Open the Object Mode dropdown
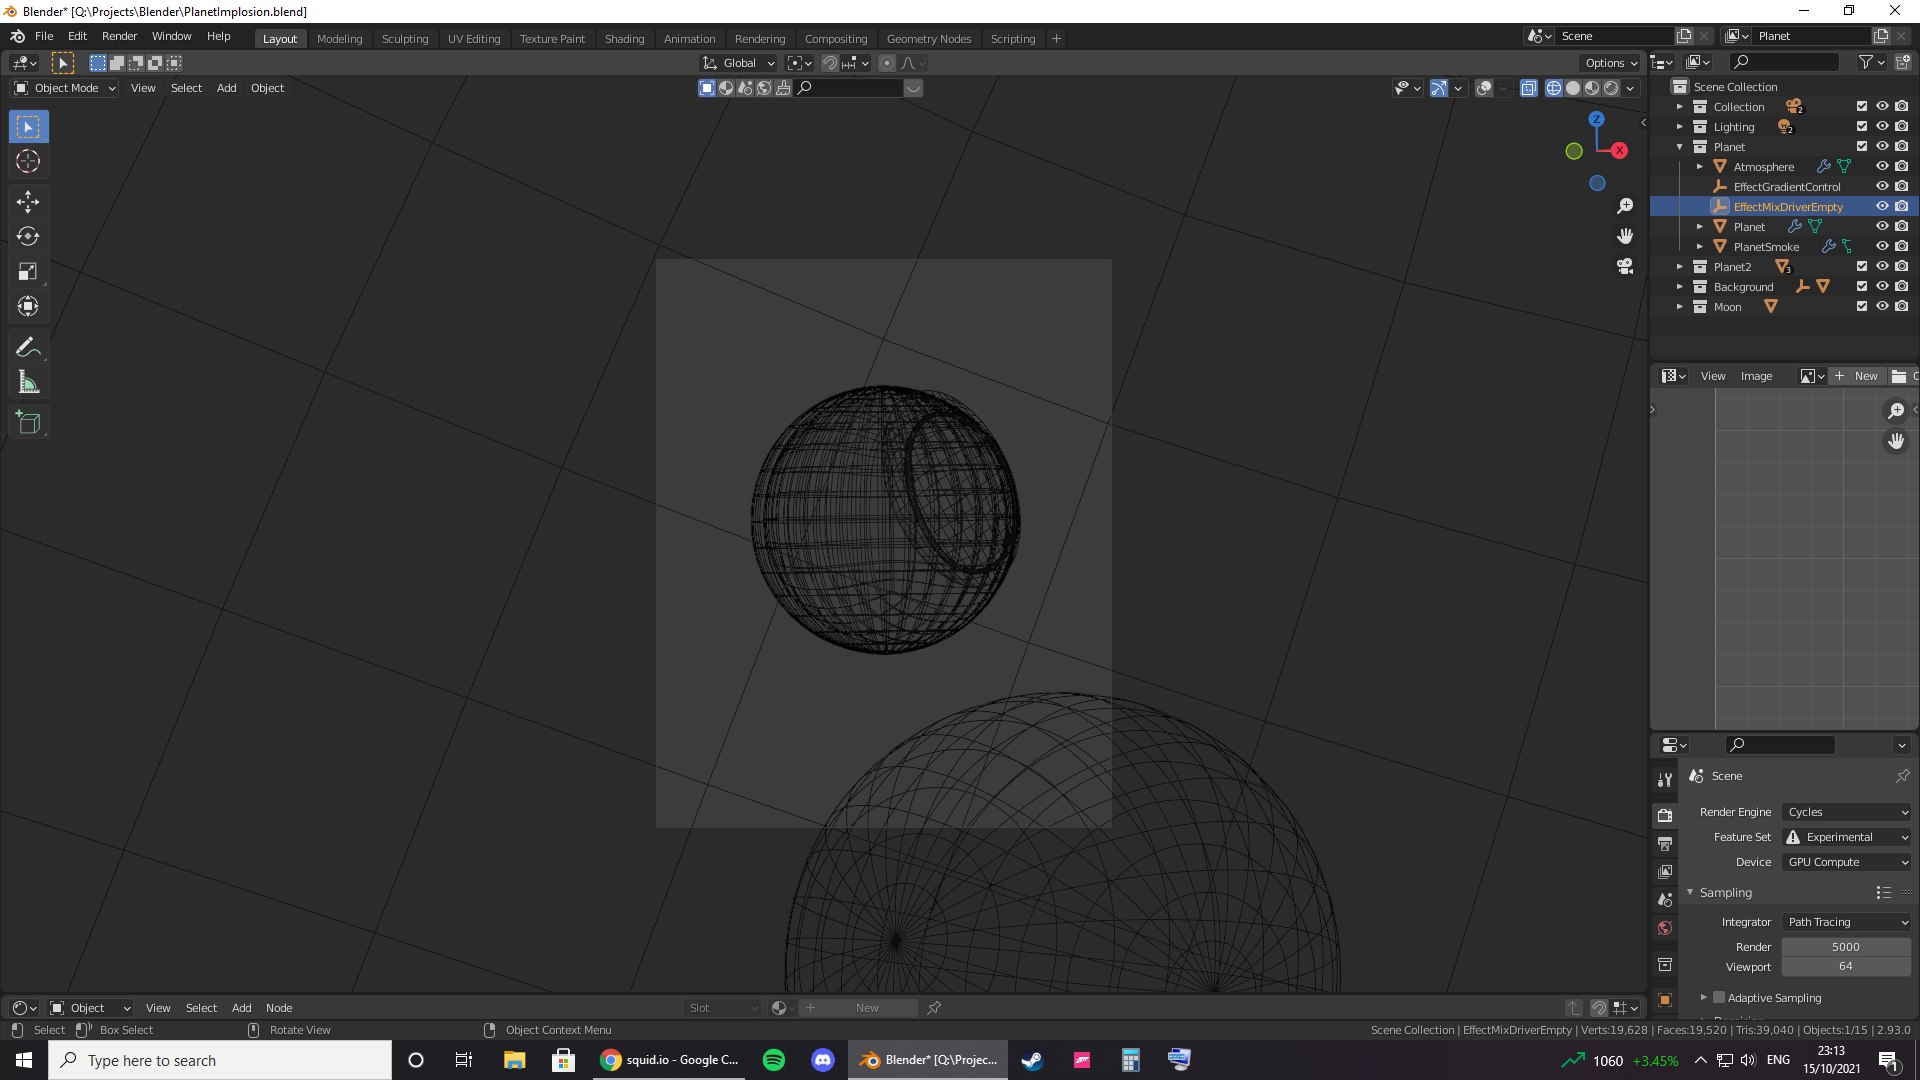The width and height of the screenshot is (1920, 1080). click(x=65, y=88)
